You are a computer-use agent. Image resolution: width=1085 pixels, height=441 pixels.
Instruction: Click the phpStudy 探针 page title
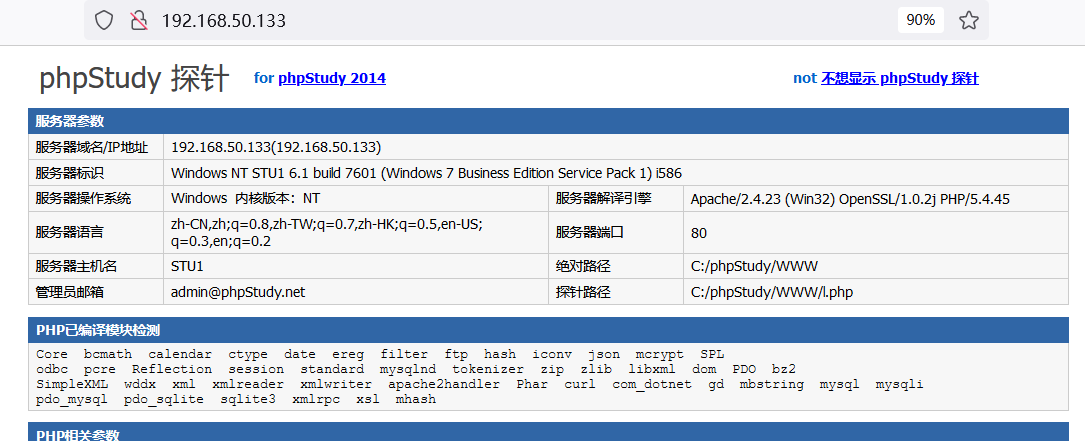point(134,79)
